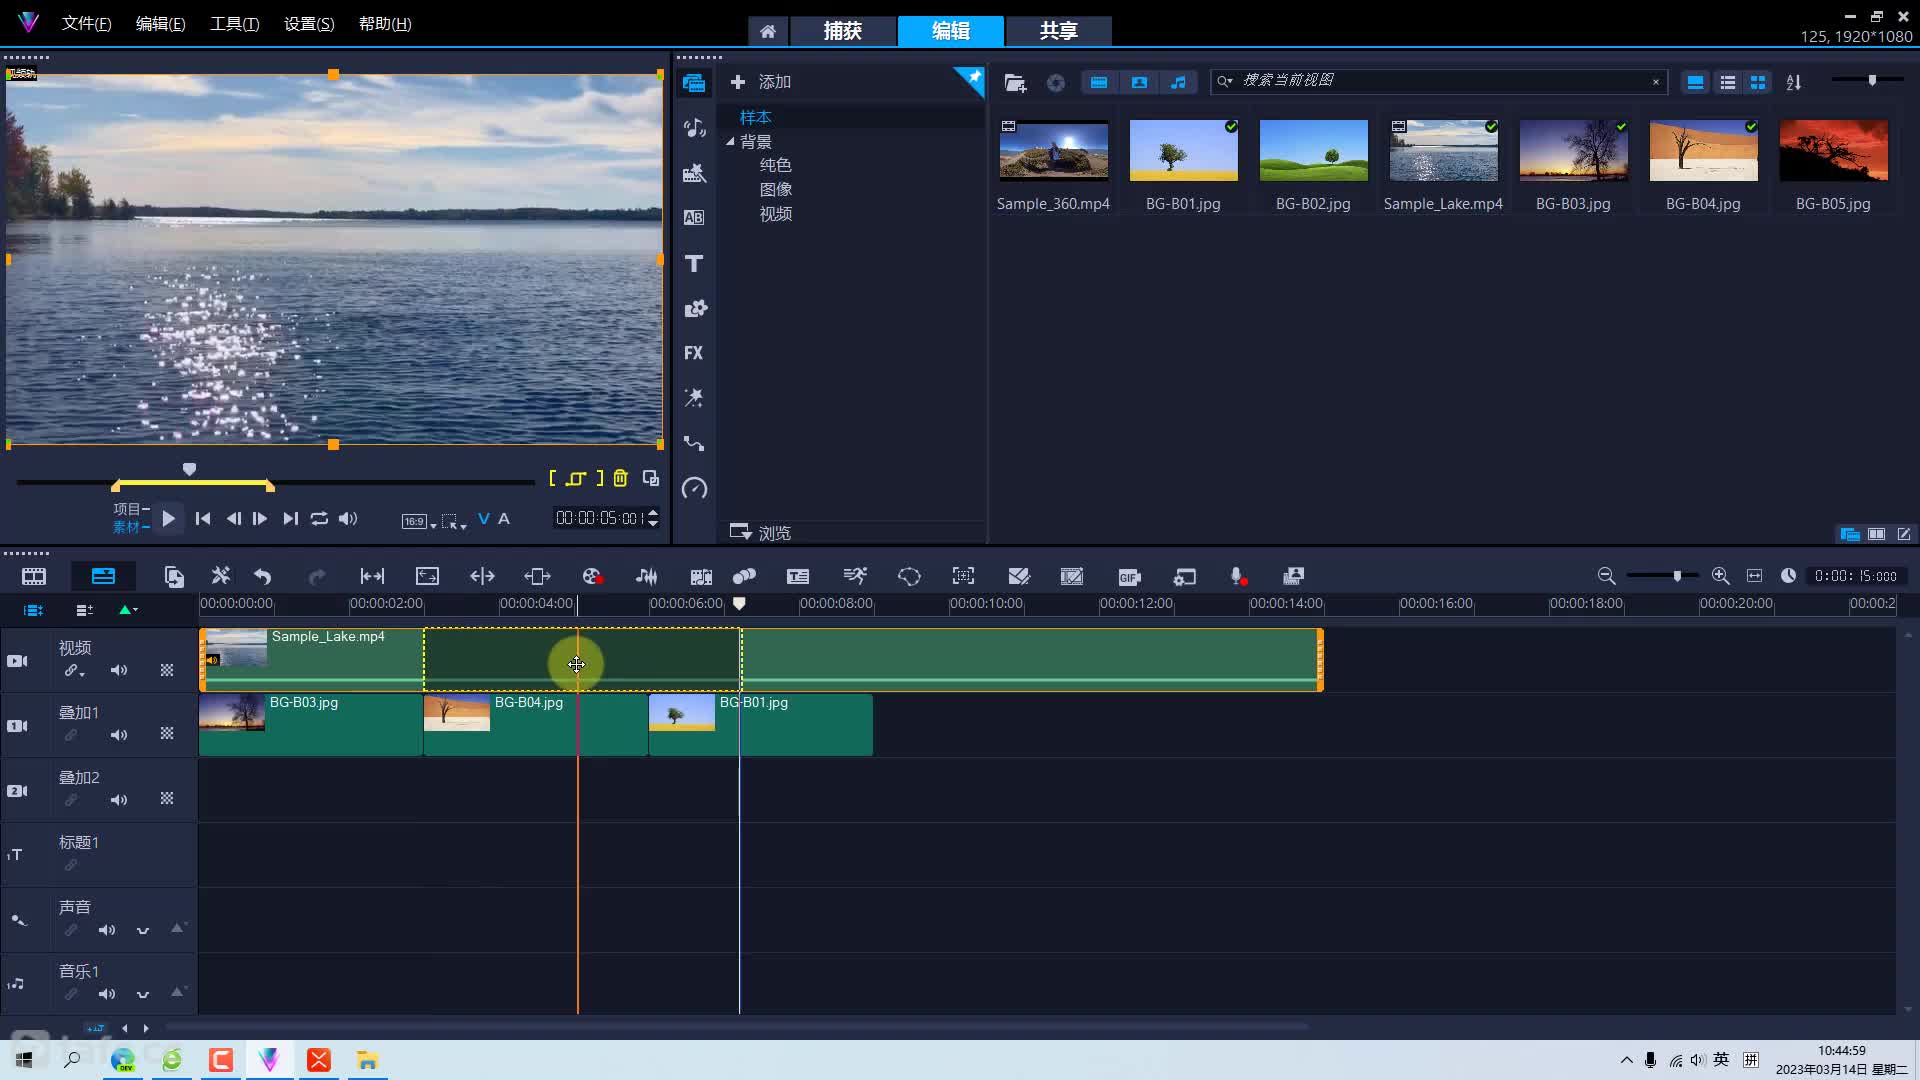This screenshot has height=1080, width=1920.
Task: Click the Undo arrow in timeline toolbar
Action: click(262, 576)
